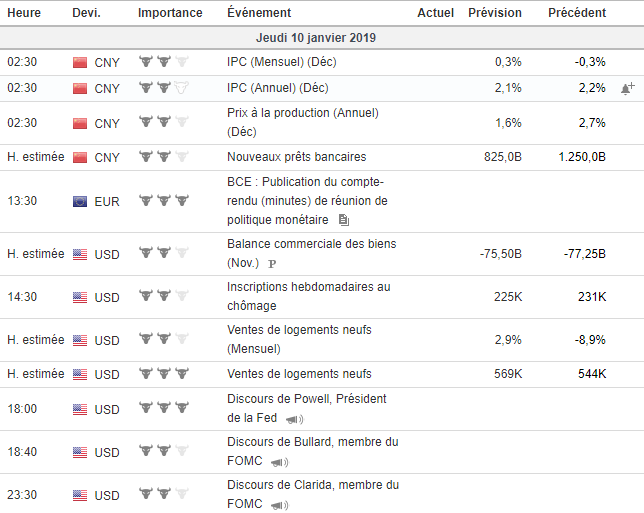Click the speaker icon for Bullard's speech
Screen dimensions: 644x513
[279, 461]
